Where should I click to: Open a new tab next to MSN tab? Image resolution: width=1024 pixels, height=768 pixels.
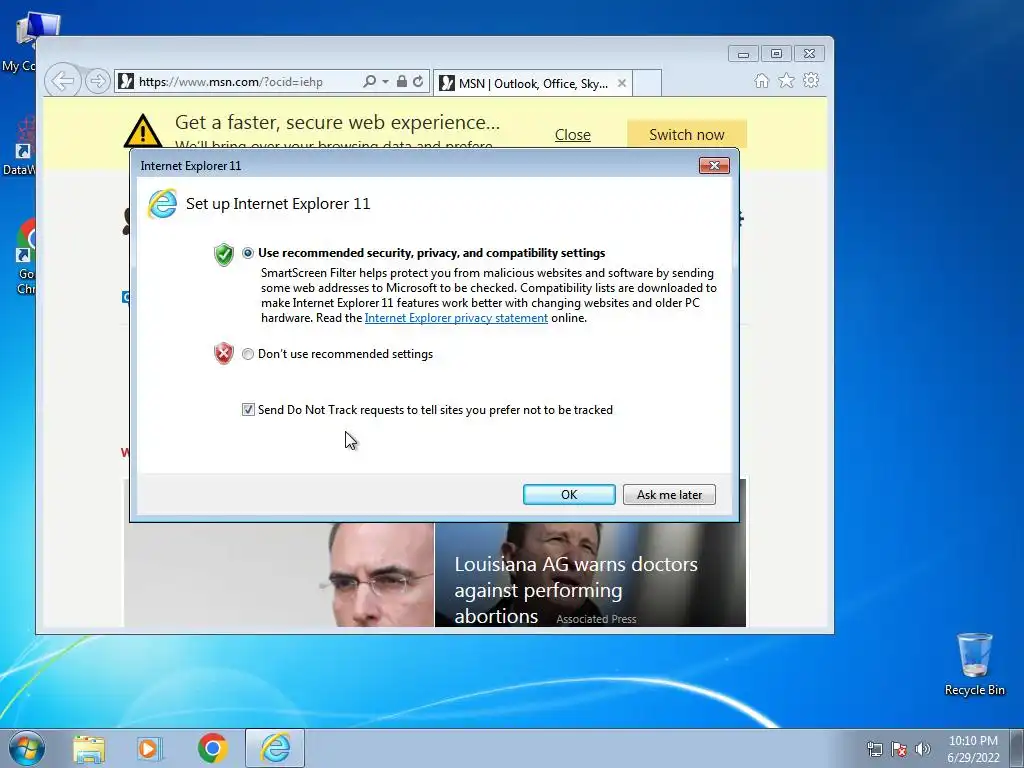click(647, 83)
